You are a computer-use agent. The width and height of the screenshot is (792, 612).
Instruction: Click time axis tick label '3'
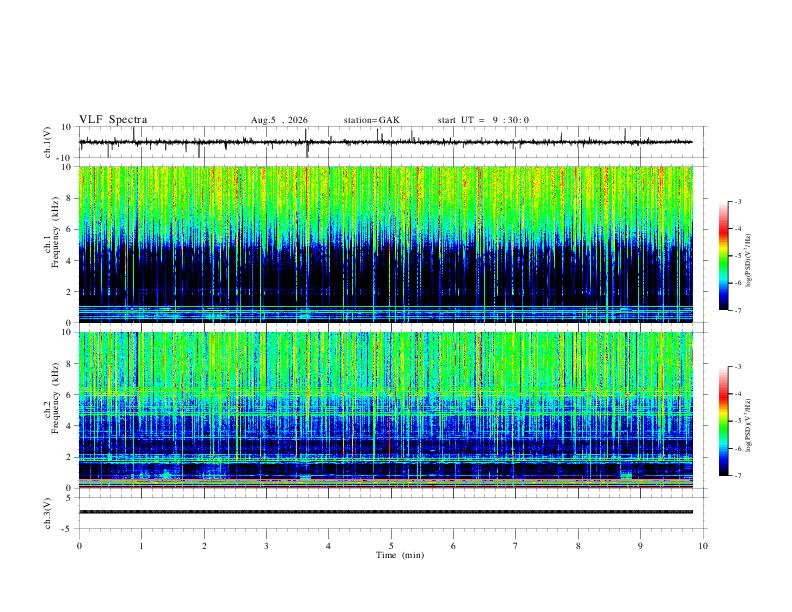pos(266,546)
